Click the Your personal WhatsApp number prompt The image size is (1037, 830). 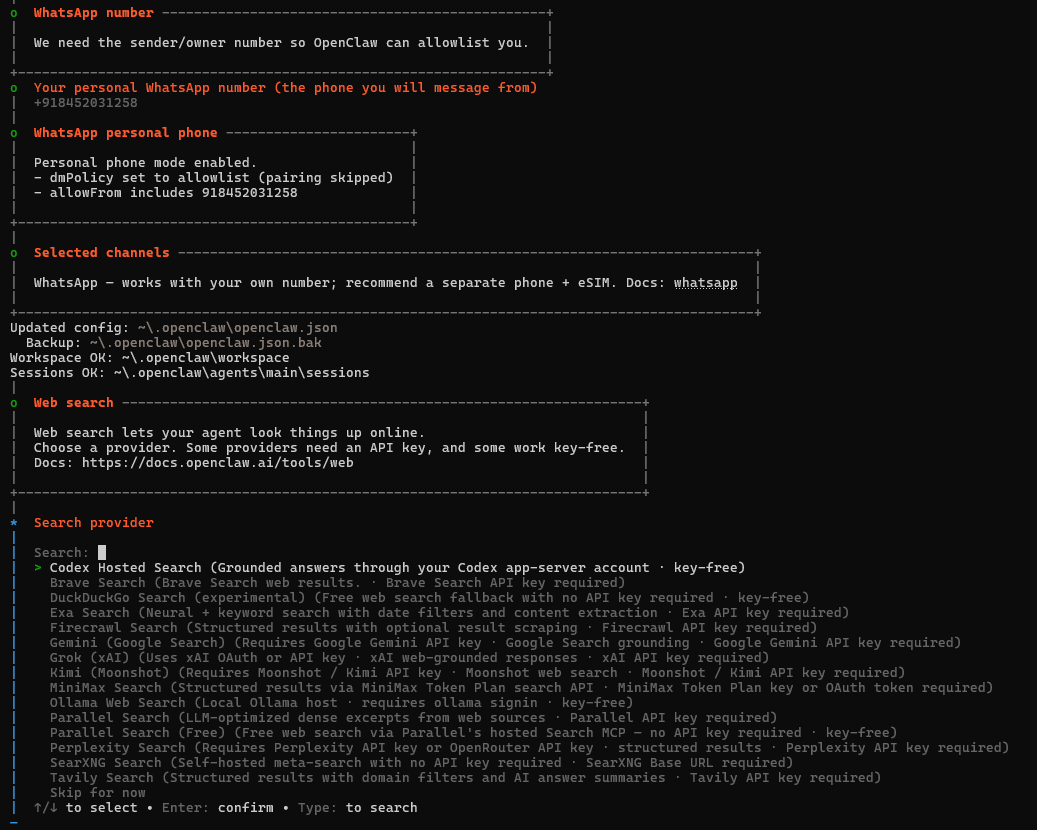286,88
